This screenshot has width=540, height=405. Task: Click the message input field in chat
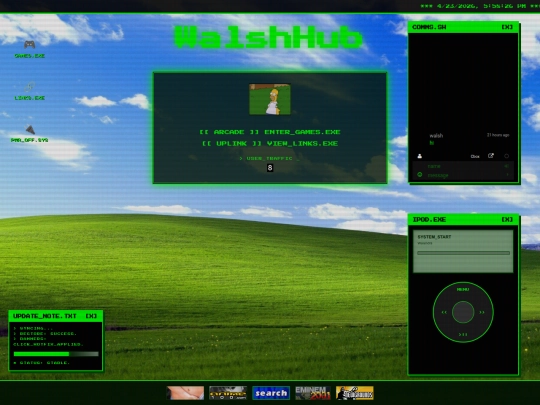point(464,175)
